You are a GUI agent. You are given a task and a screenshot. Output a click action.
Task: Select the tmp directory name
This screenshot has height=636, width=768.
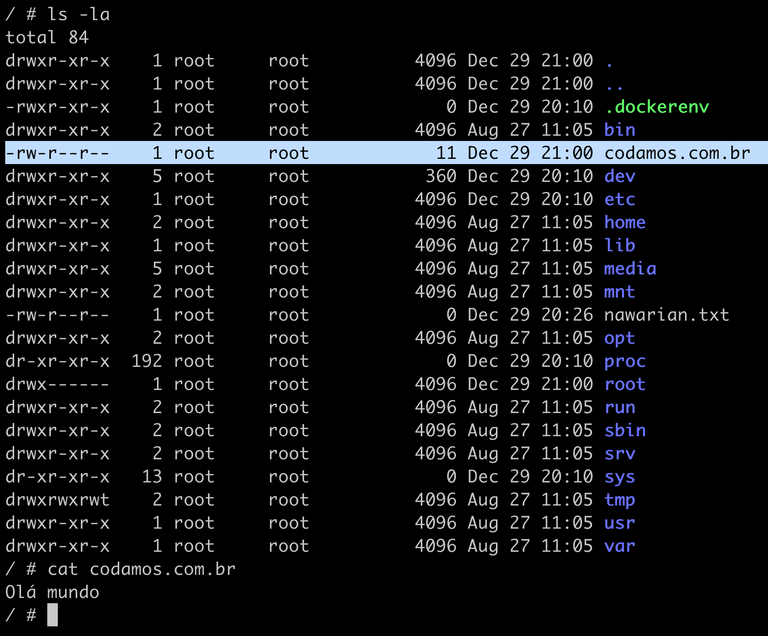pyautogui.click(x=619, y=500)
